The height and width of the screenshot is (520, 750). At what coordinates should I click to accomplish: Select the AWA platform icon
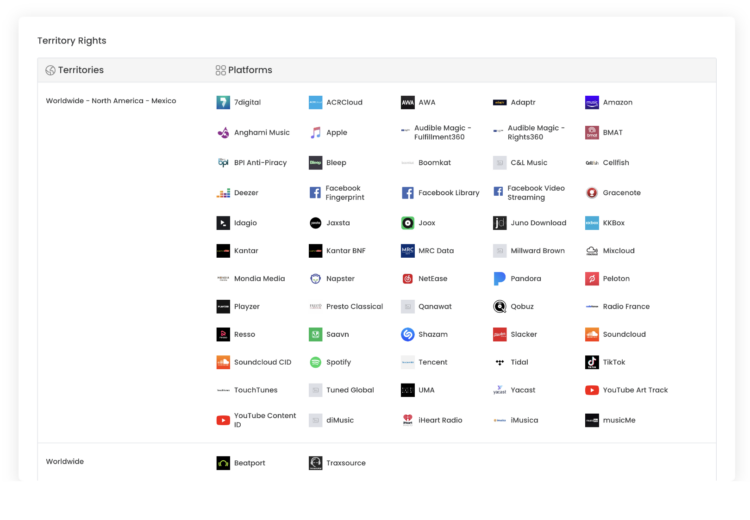coord(408,102)
